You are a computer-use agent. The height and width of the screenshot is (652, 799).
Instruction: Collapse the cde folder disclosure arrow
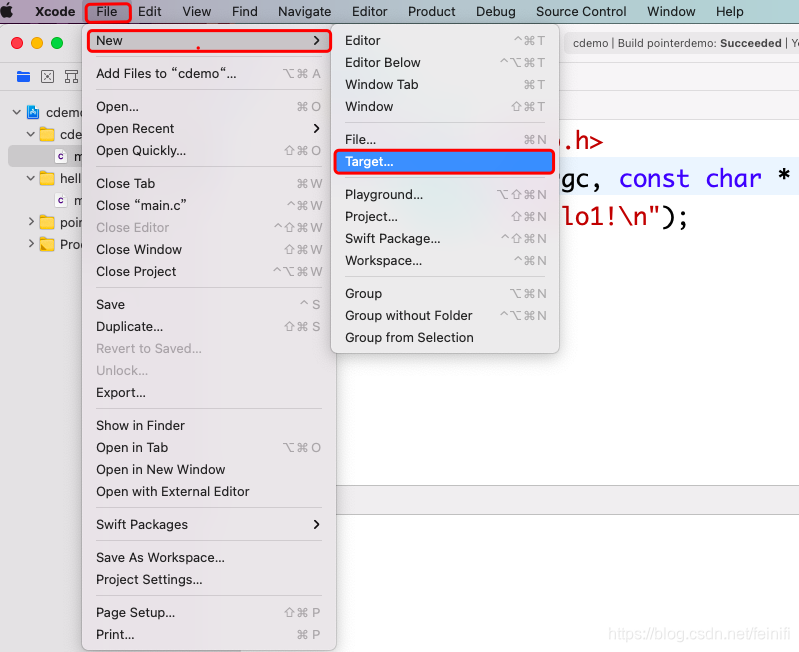point(31,134)
